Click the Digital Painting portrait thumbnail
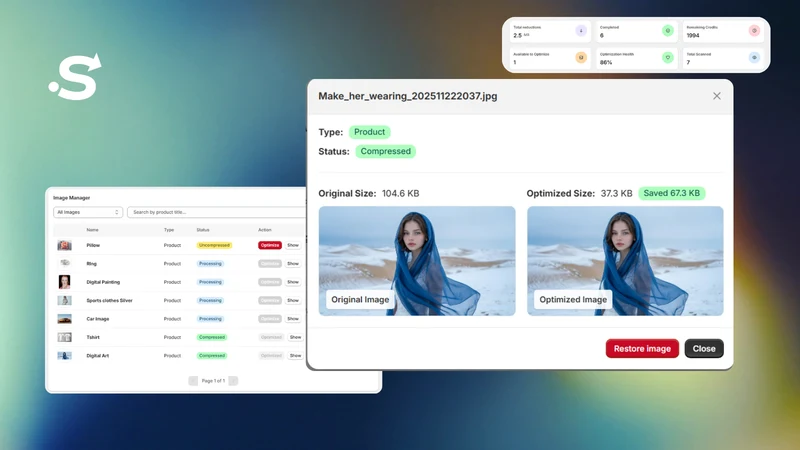 [x=64, y=282]
